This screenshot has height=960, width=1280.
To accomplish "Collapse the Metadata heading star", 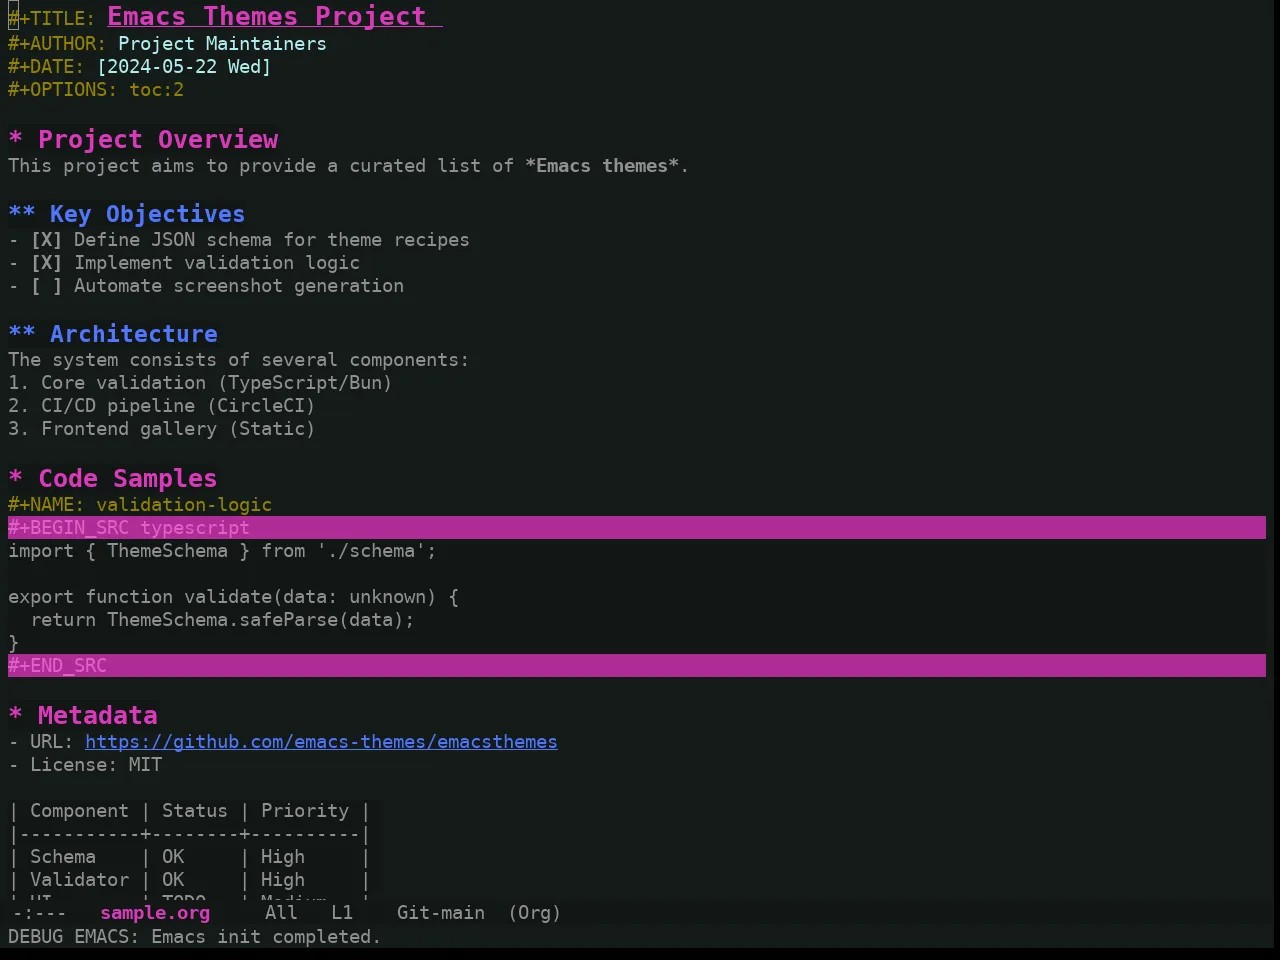I will (15, 716).
